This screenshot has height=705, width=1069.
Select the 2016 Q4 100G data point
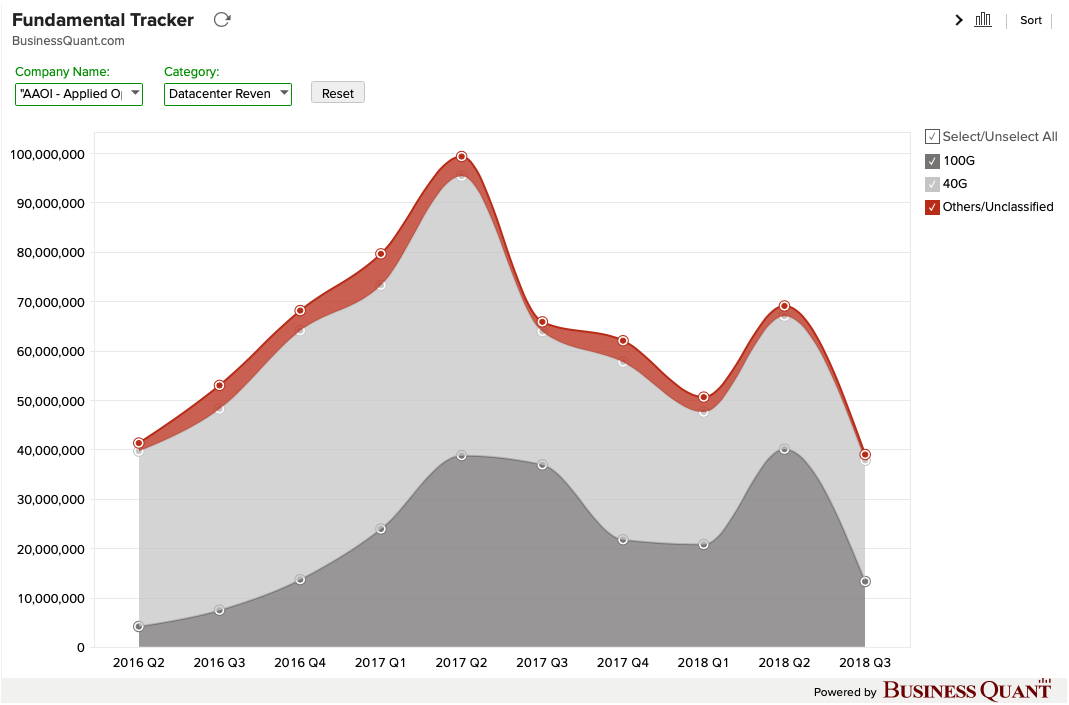(300, 580)
